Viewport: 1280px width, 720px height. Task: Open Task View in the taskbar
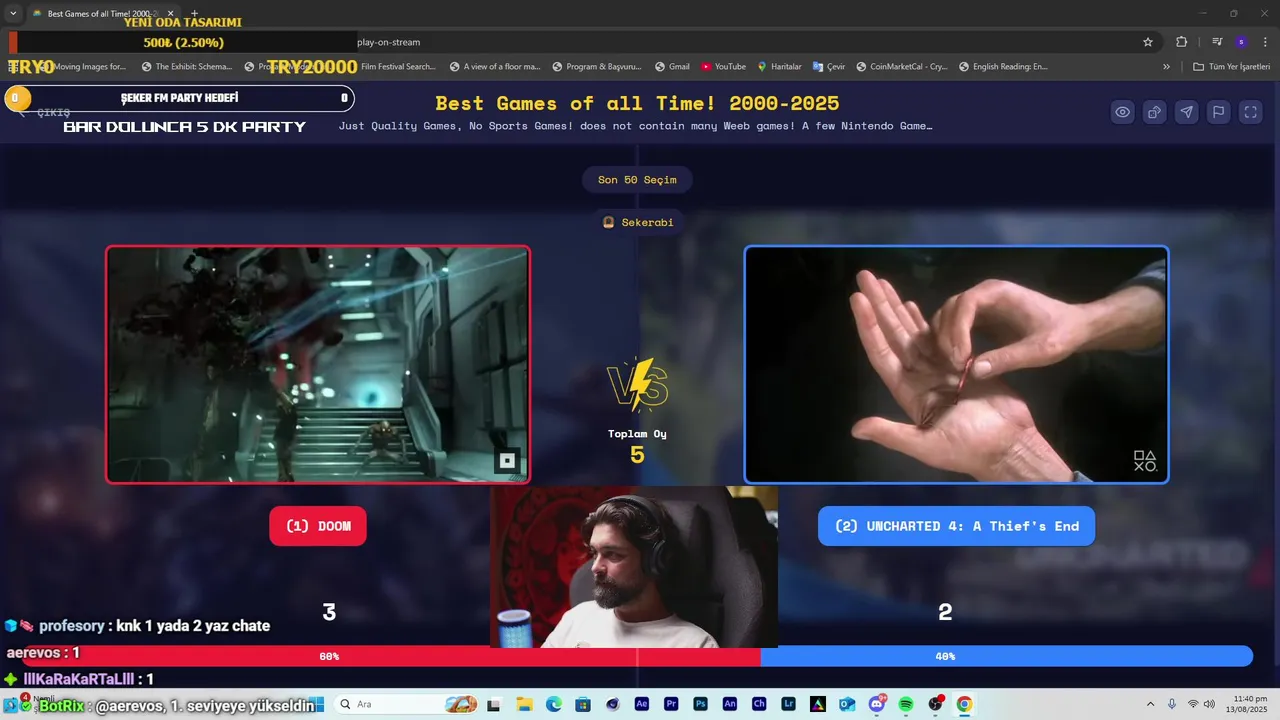pyautogui.click(x=493, y=704)
